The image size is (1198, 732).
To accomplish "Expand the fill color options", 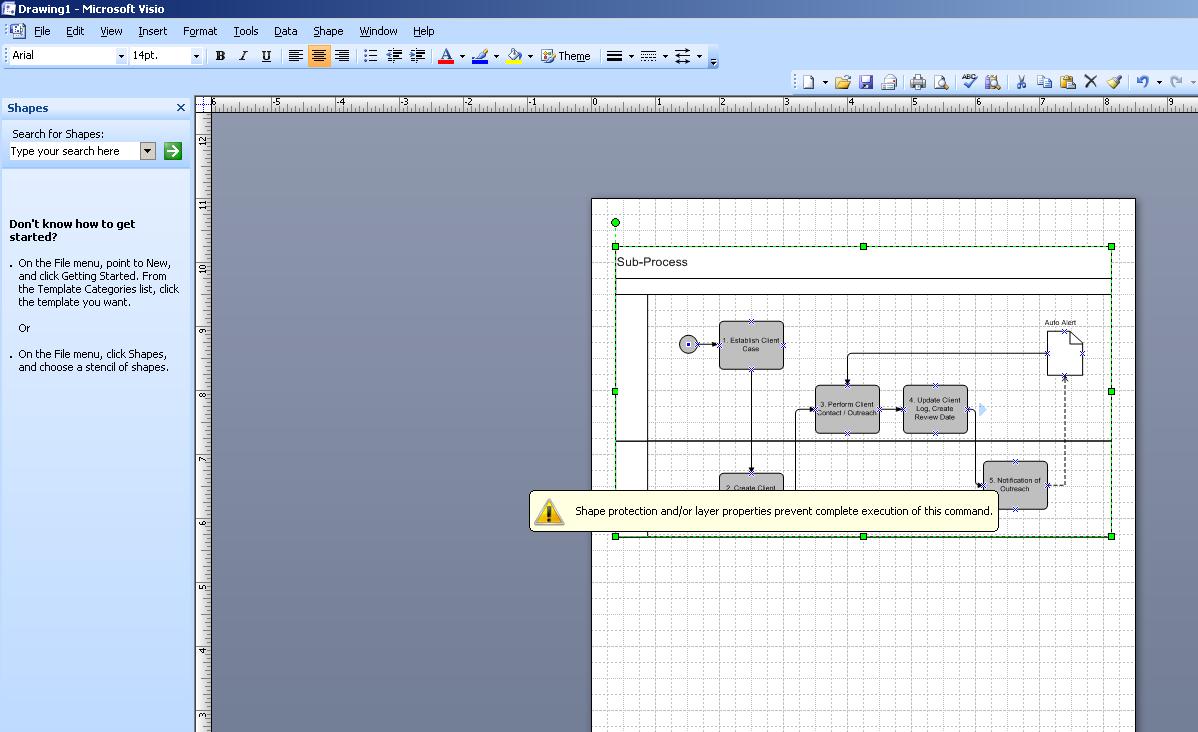I will click(x=531, y=56).
